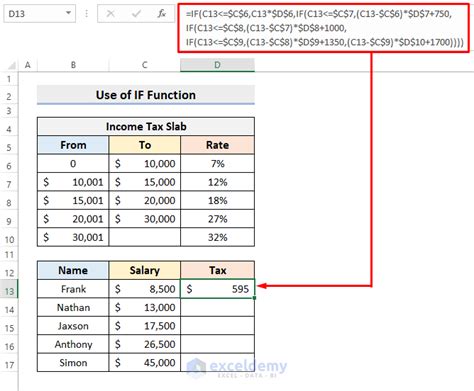
Task: Select the From cell with 20,001
Action: [x=73, y=219]
